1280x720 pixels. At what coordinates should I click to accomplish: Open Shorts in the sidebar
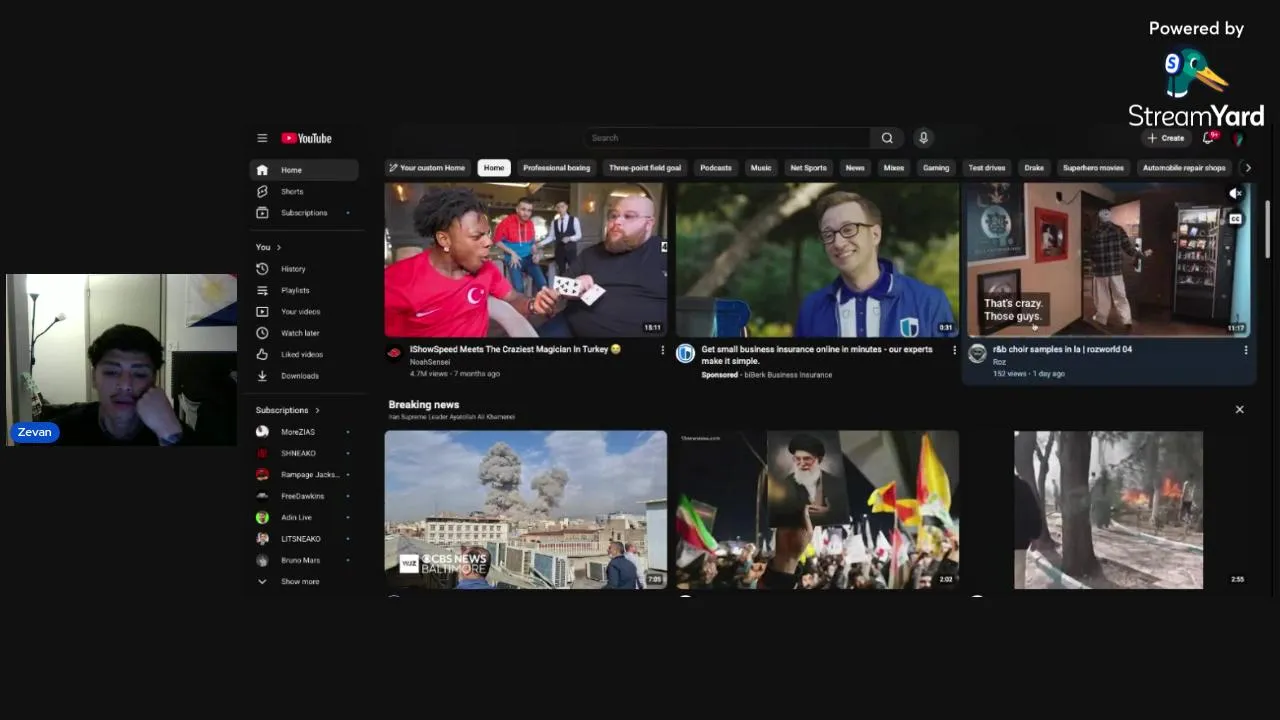303,191
